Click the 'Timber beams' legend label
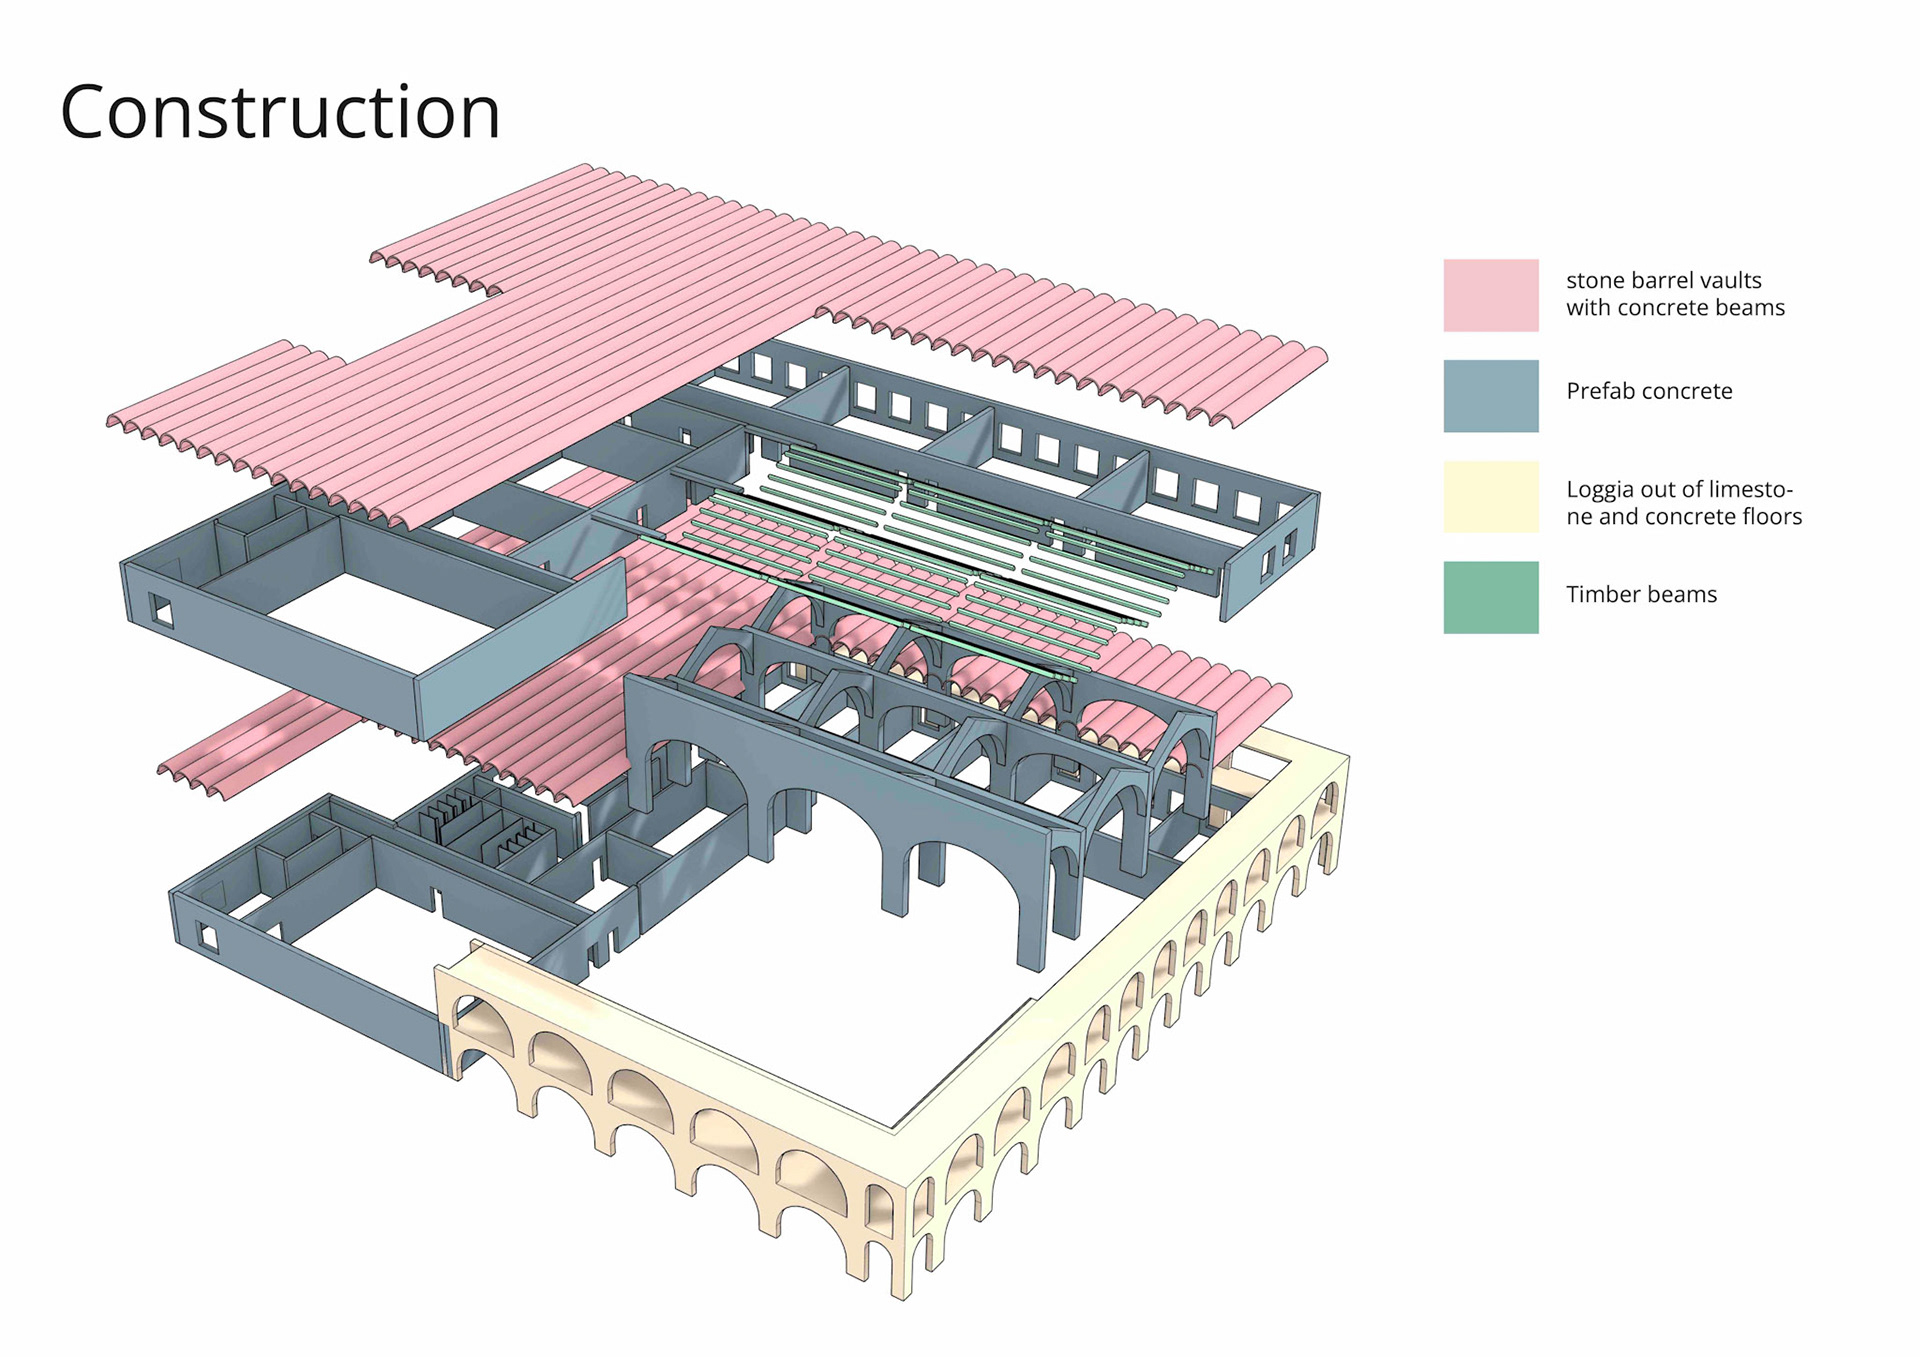1920x1357 pixels. pyautogui.click(x=1640, y=594)
